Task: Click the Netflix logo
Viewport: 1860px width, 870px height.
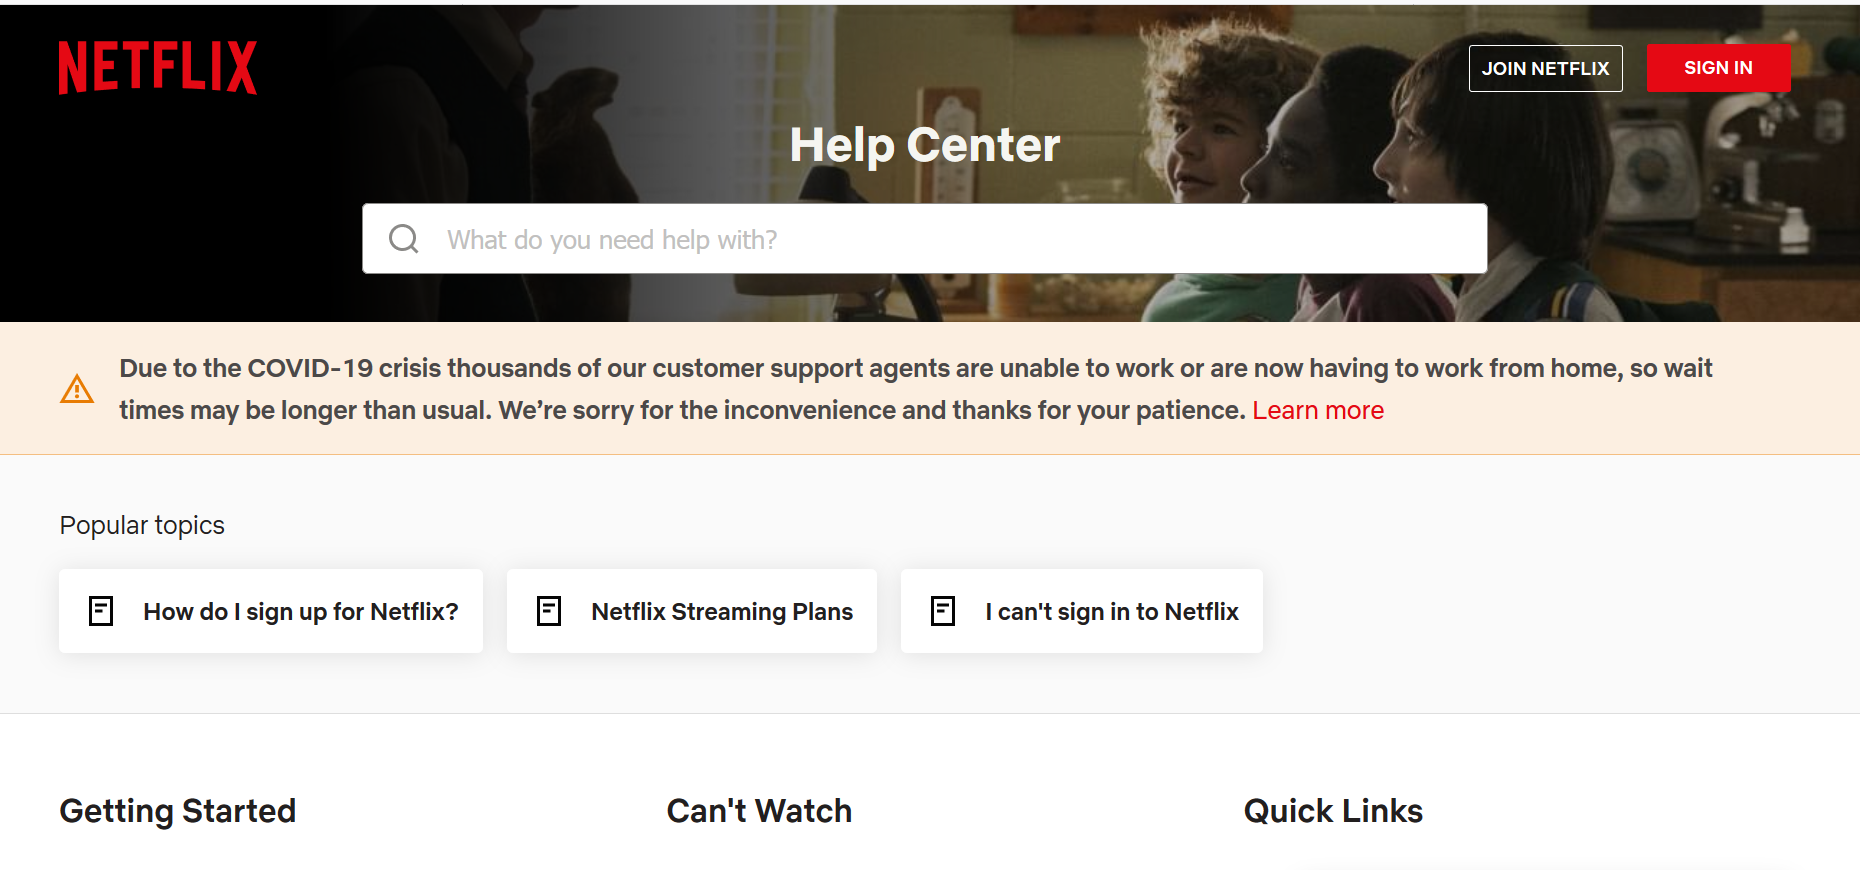Action: [x=158, y=68]
